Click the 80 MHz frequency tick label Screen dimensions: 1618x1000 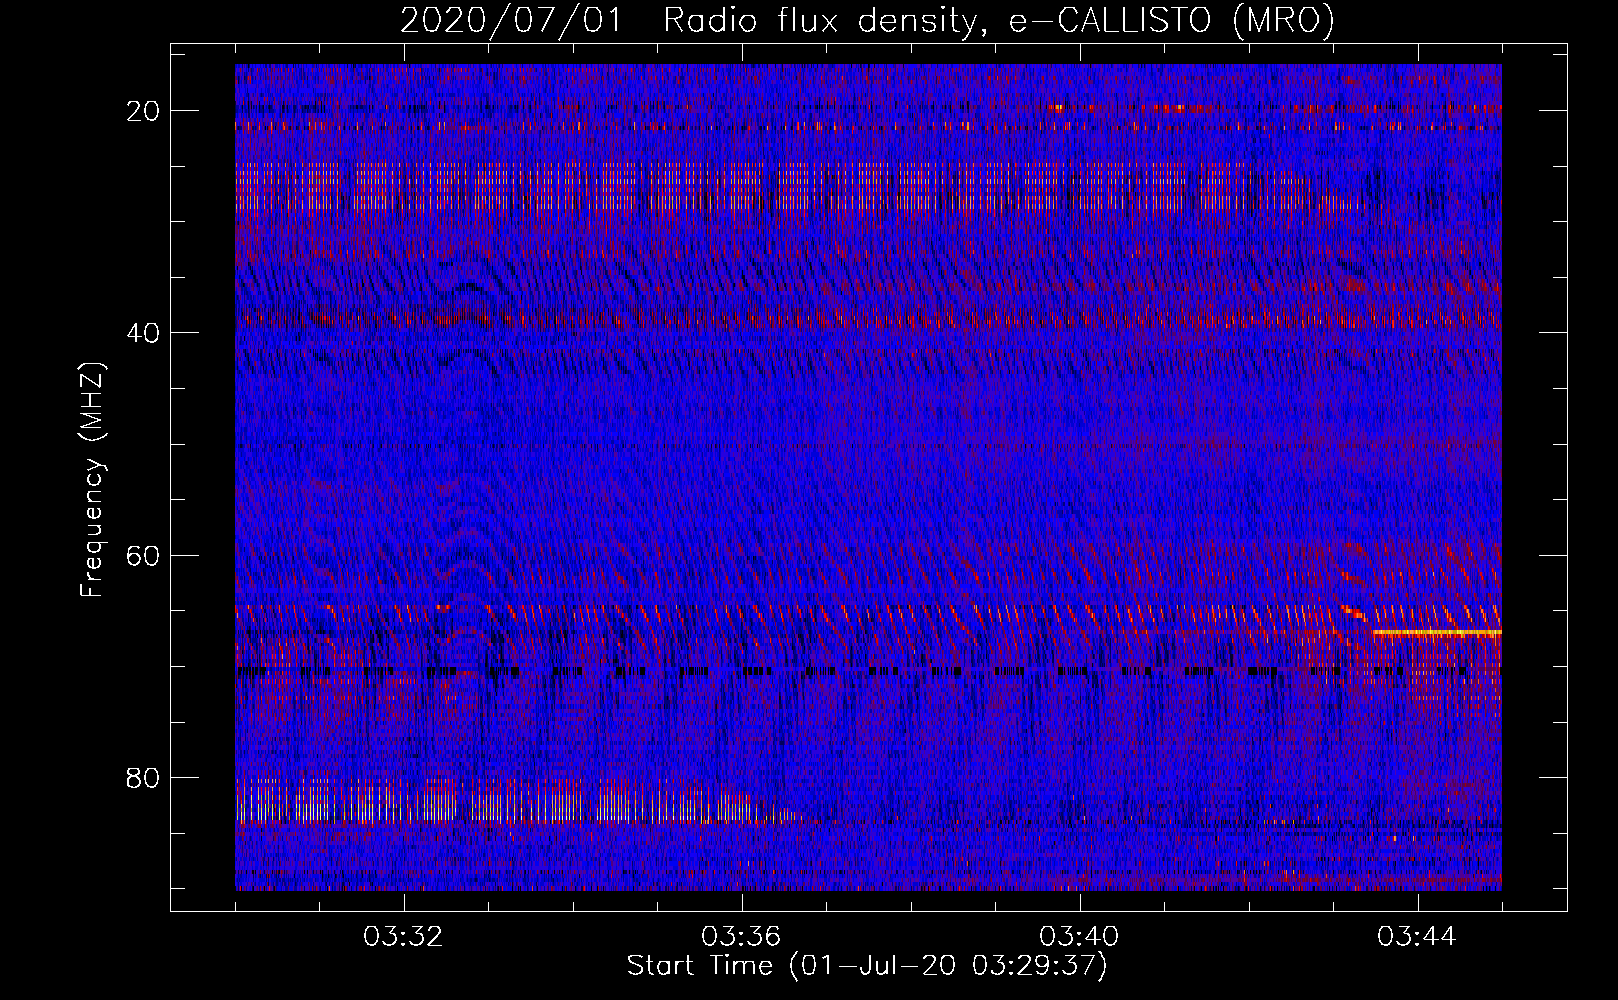coord(144,778)
